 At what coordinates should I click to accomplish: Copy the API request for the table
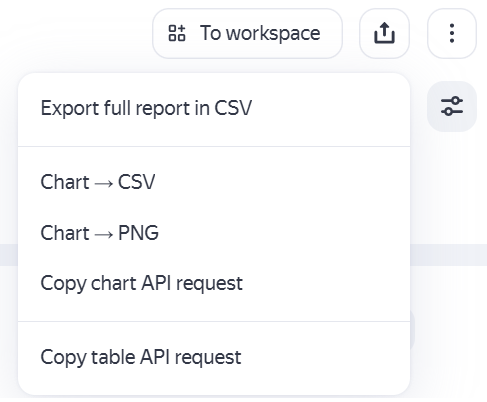point(214,357)
